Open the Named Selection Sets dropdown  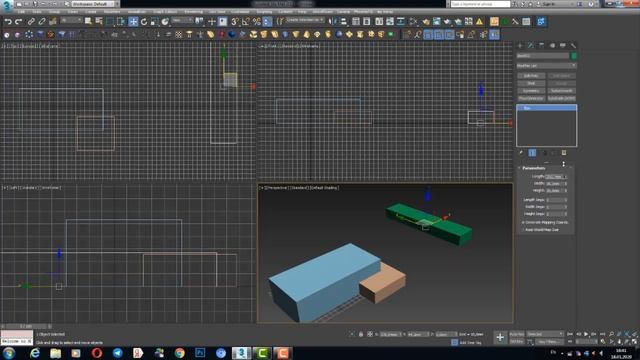[304, 20]
